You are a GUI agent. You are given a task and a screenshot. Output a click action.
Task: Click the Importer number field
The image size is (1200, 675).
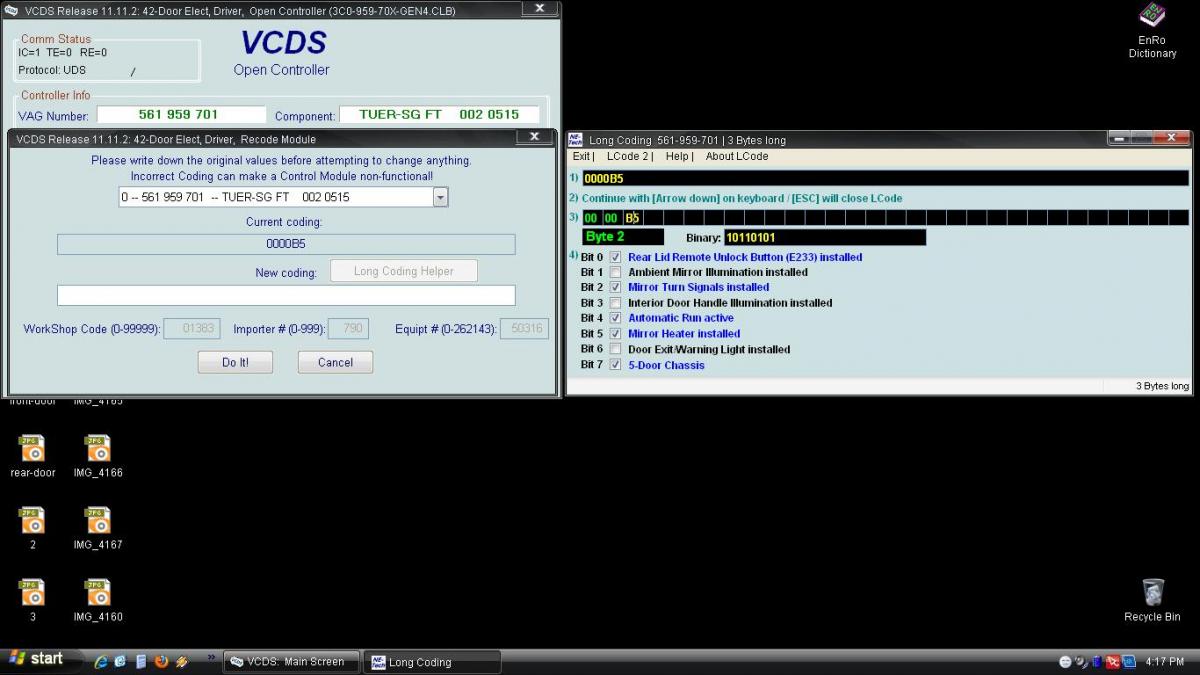(348, 329)
